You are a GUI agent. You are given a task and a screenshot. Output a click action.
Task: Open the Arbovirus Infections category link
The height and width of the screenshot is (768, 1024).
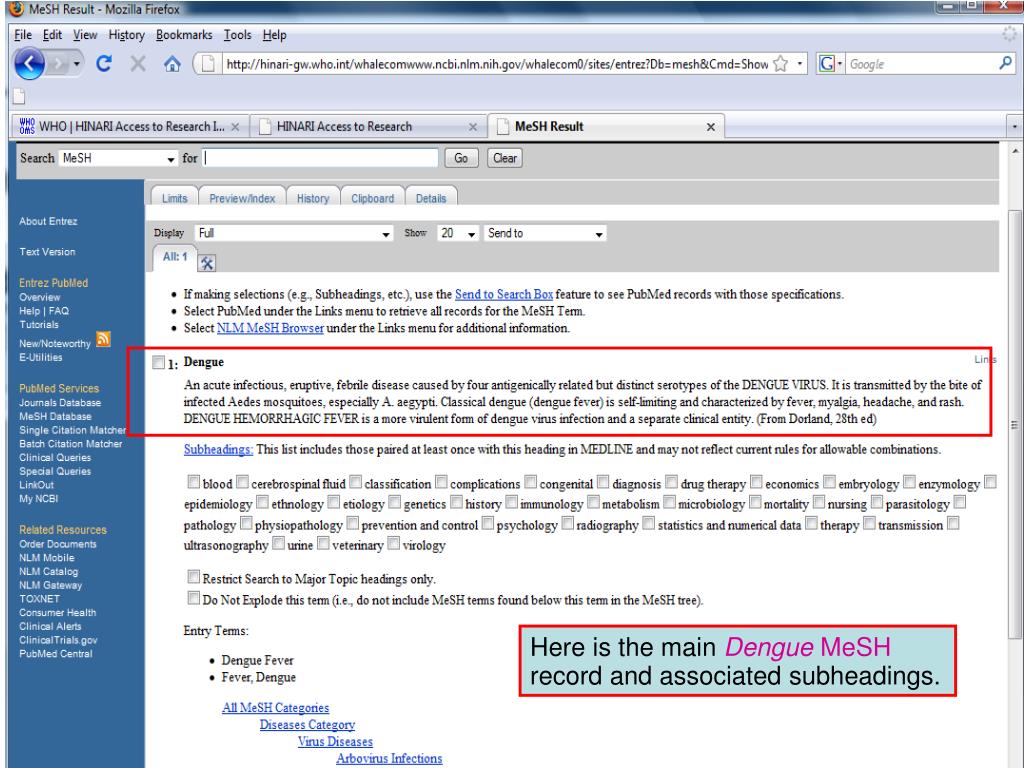389,758
